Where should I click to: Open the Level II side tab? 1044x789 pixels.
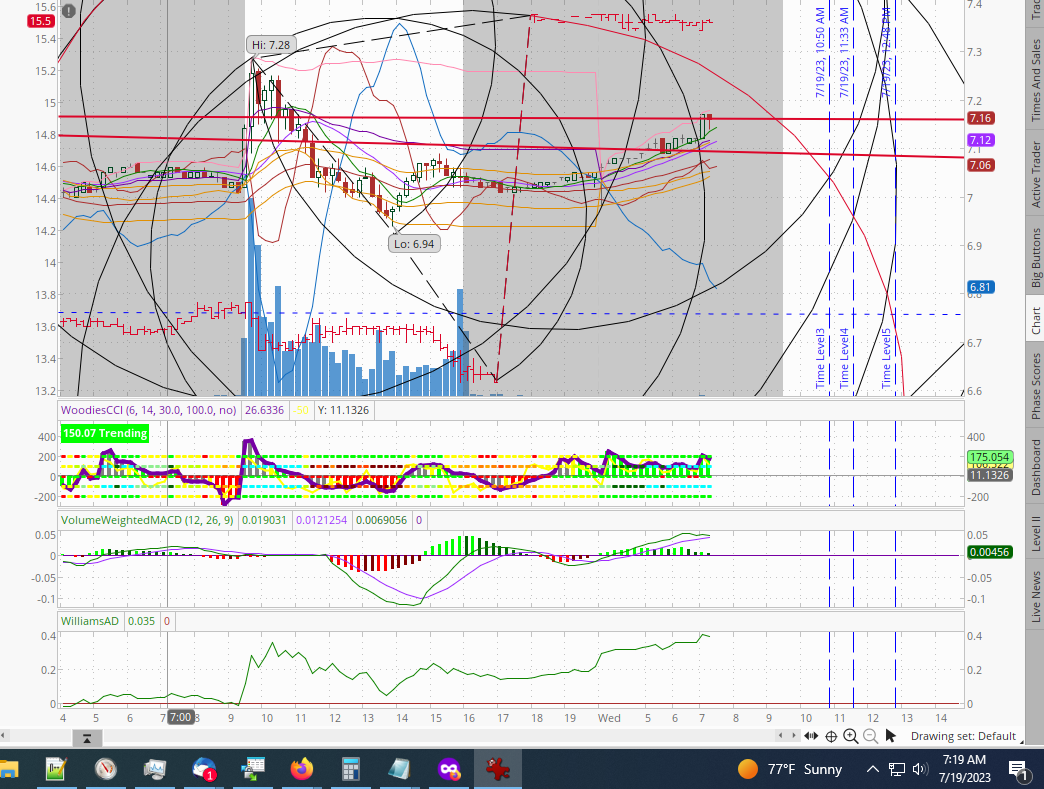pyautogui.click(x=1035, y=526)
